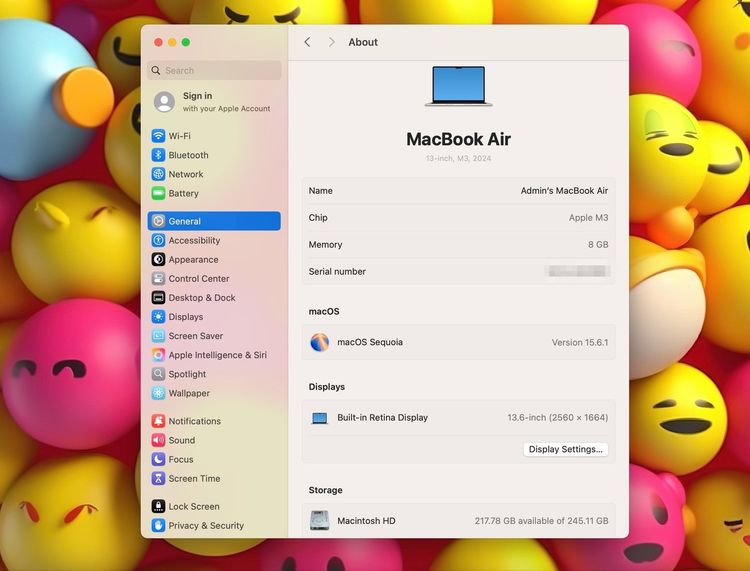Open Control Center icon

tap(158, 278)
